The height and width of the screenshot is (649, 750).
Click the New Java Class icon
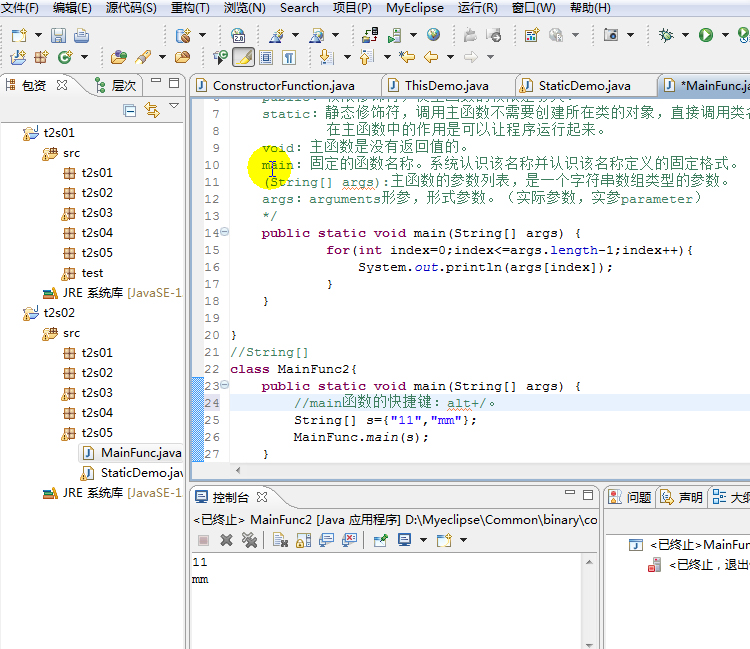coord(65,57)
